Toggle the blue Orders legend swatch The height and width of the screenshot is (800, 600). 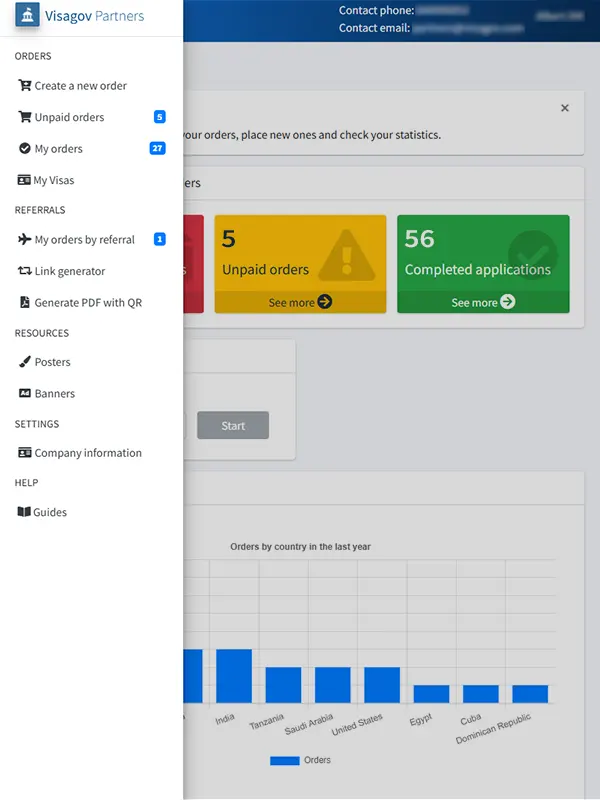[x=284, y=761]
